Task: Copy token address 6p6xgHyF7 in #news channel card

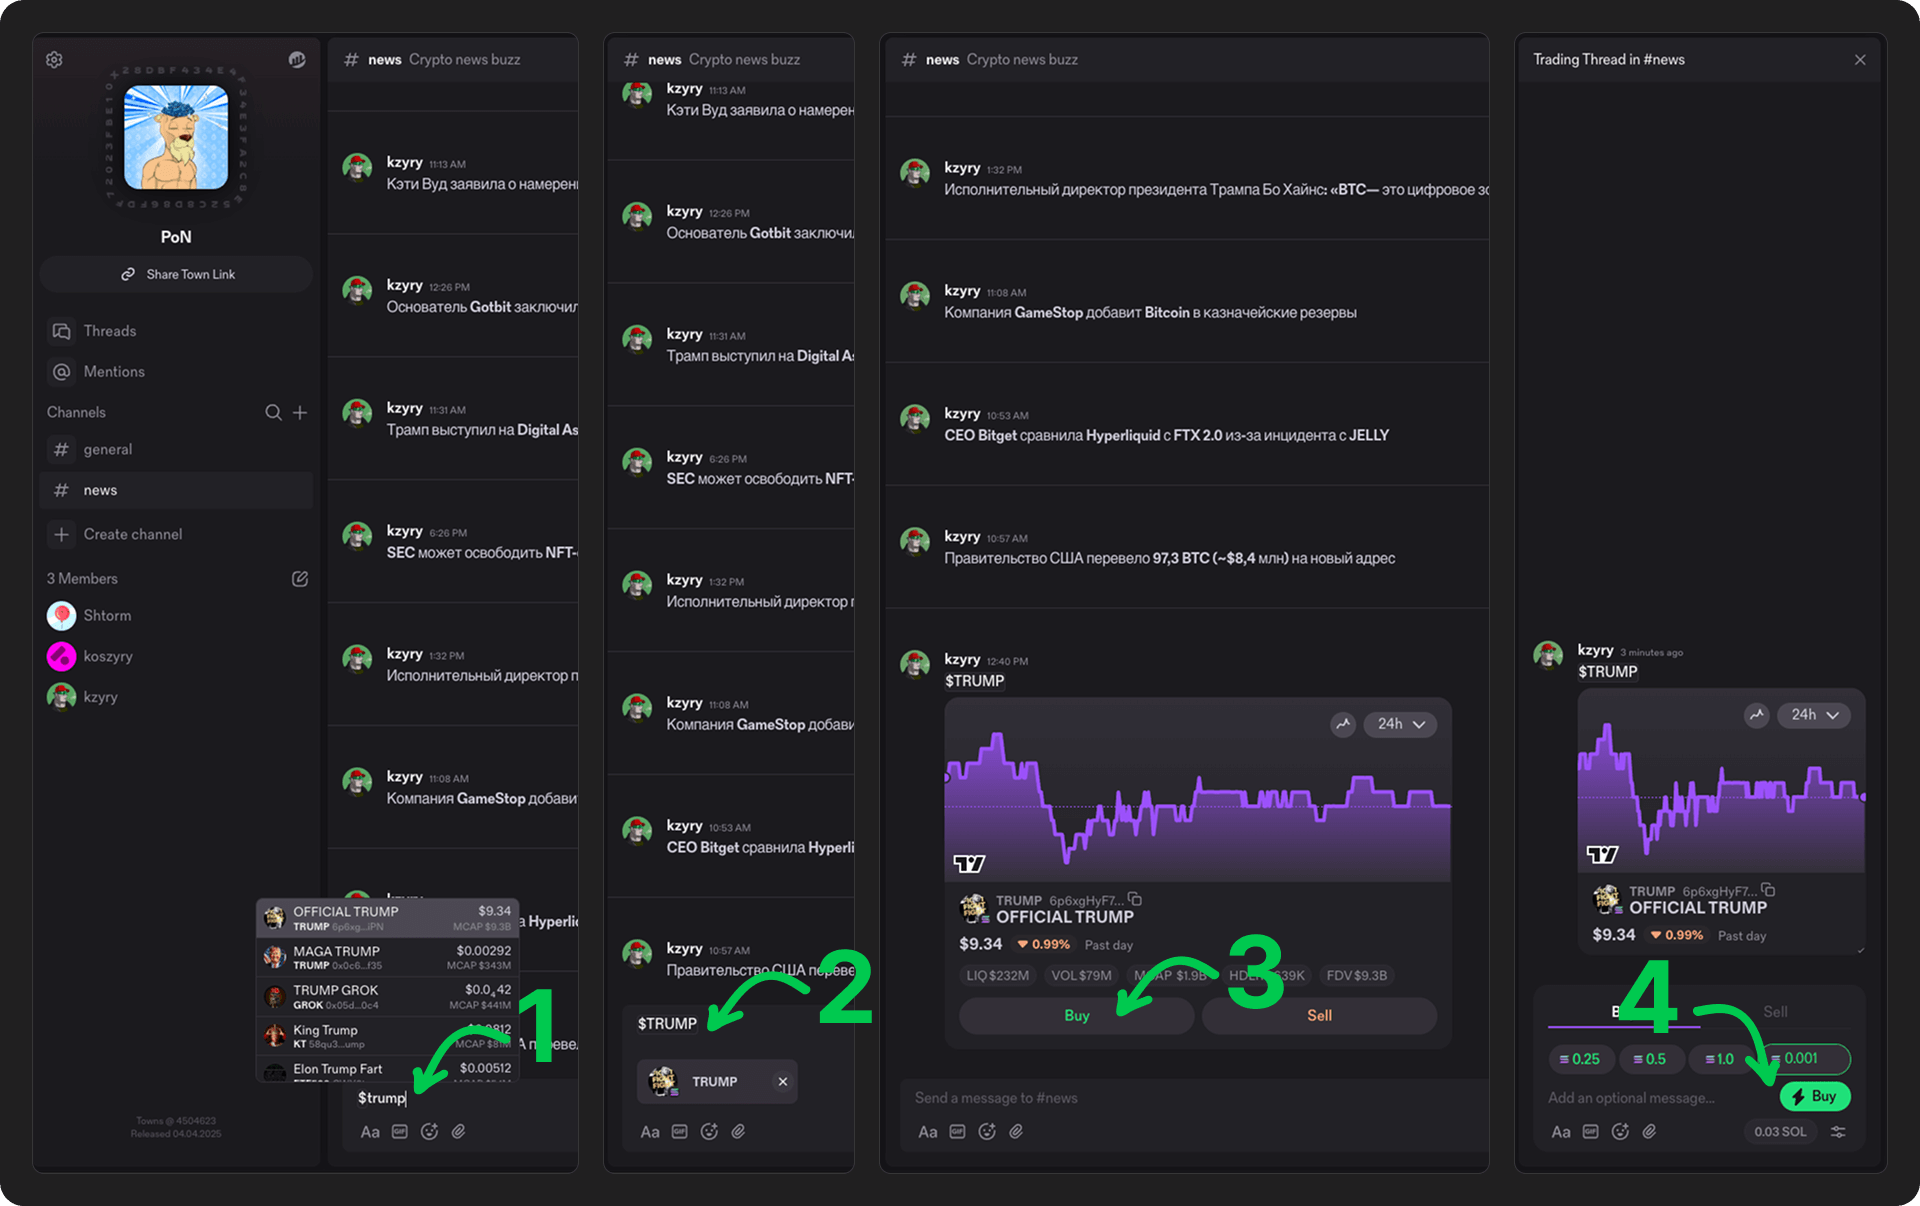Action: [1135, 899]
